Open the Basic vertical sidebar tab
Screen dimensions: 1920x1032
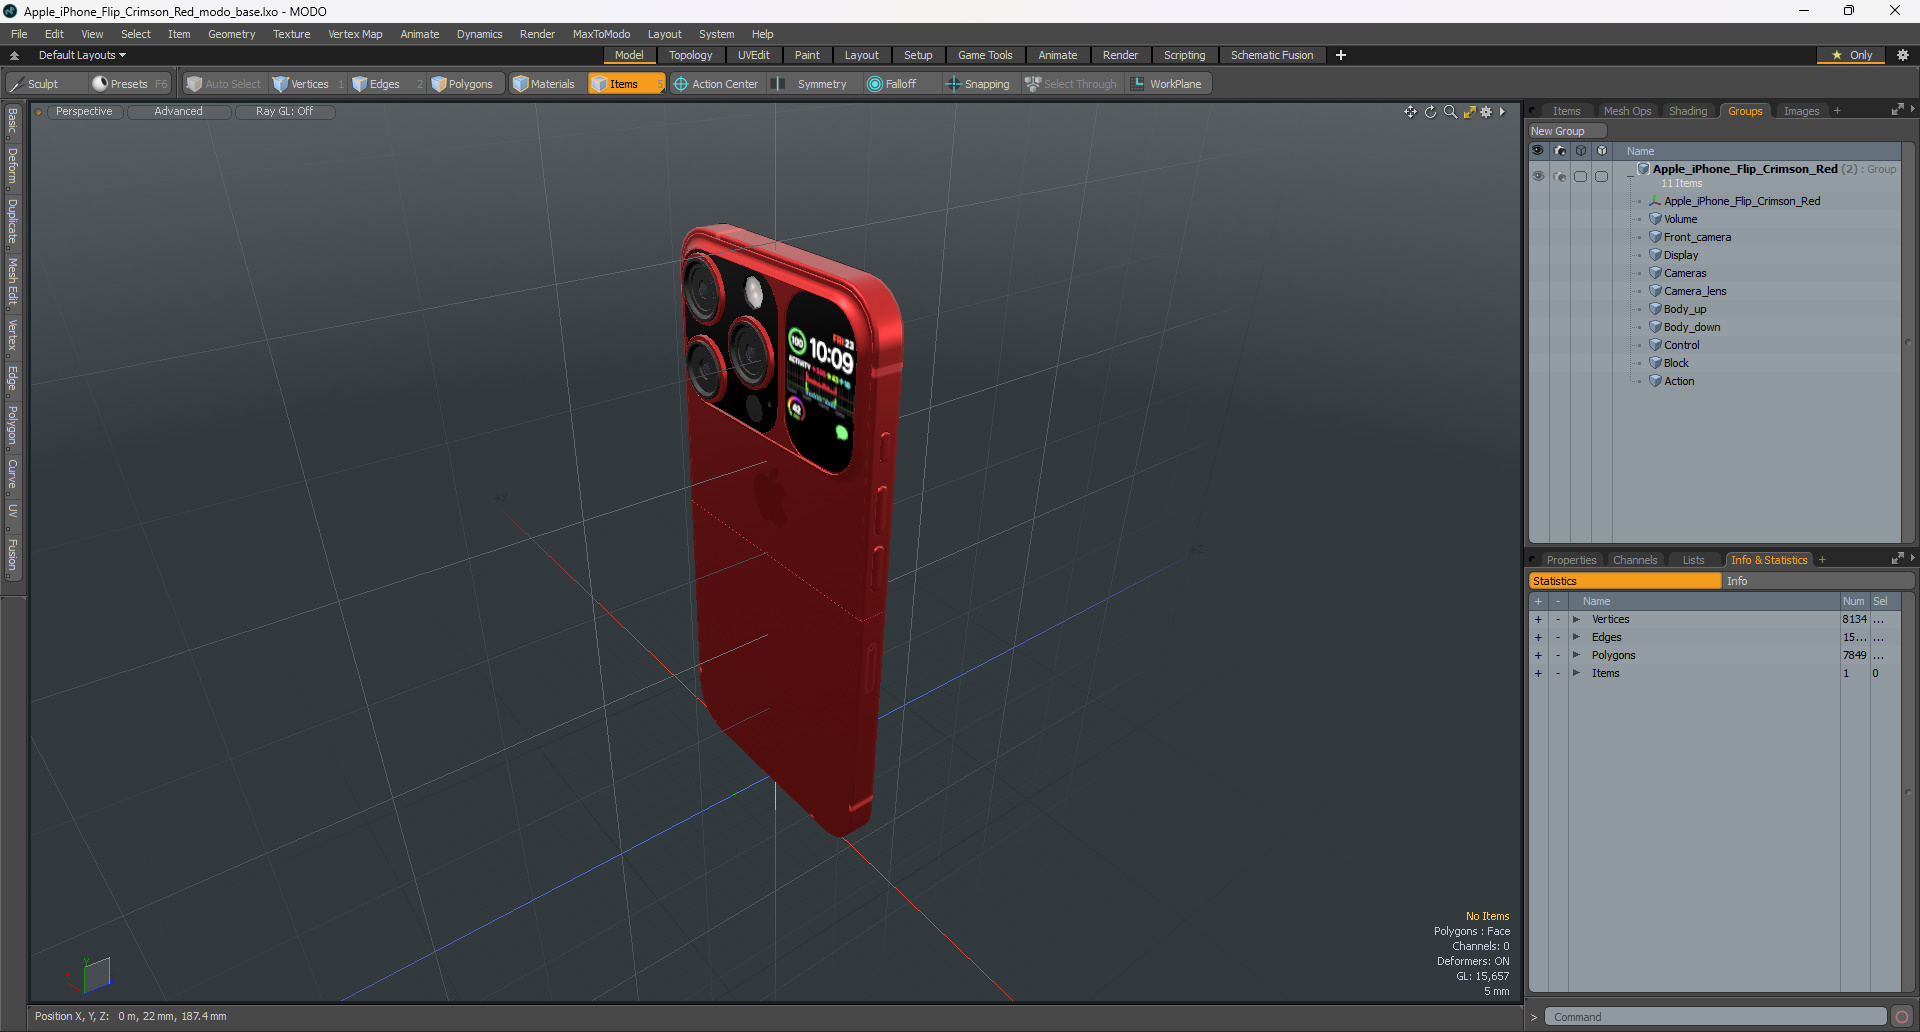click(12, 121)
